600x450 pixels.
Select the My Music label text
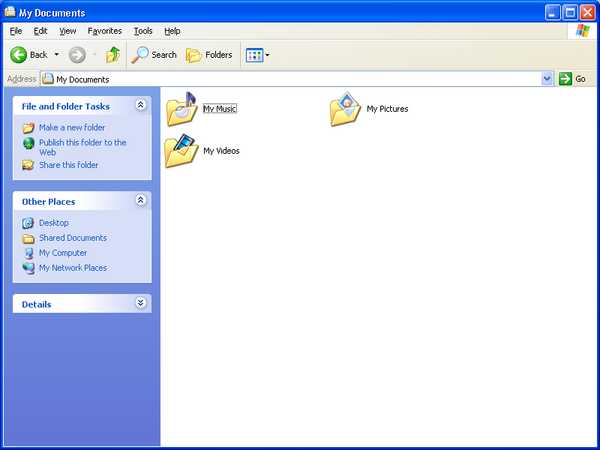[220, 109]
